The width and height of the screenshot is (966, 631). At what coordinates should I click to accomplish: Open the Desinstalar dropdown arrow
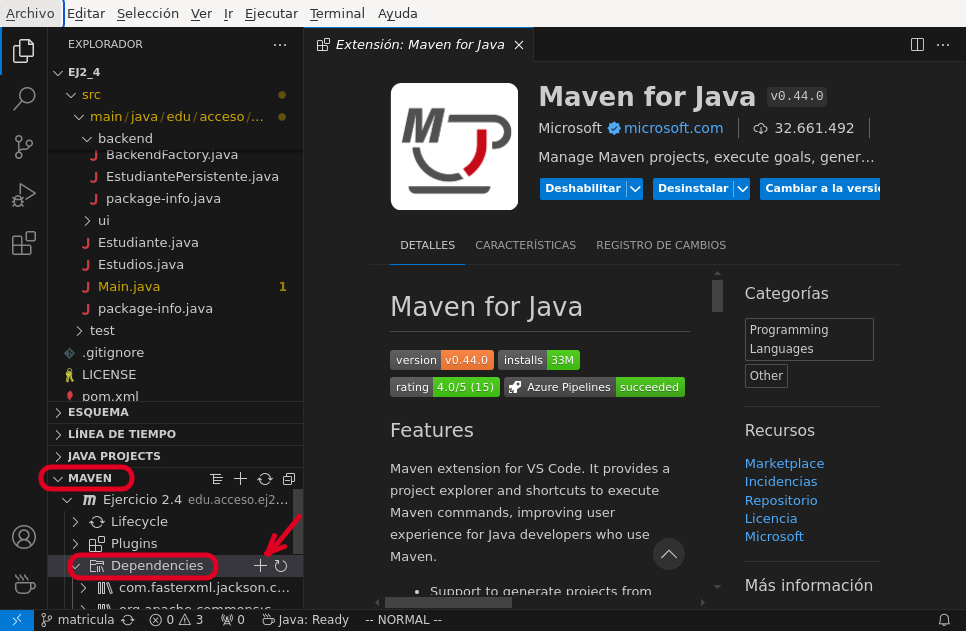pos(742,189)
